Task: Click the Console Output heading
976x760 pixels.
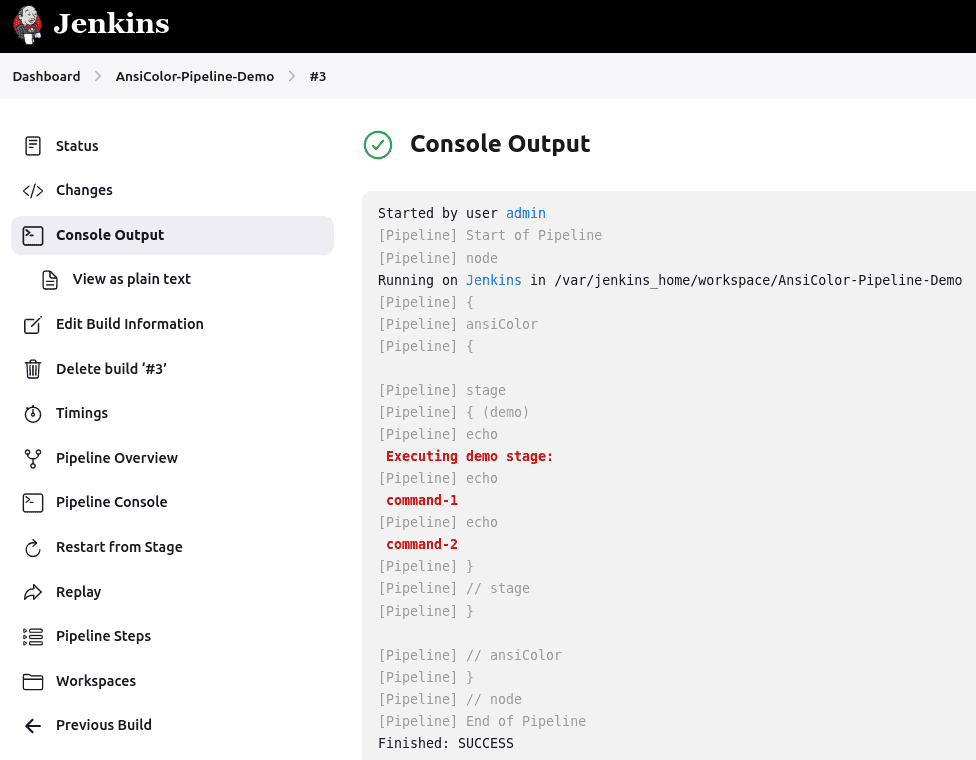Action: tap(500, 144)
